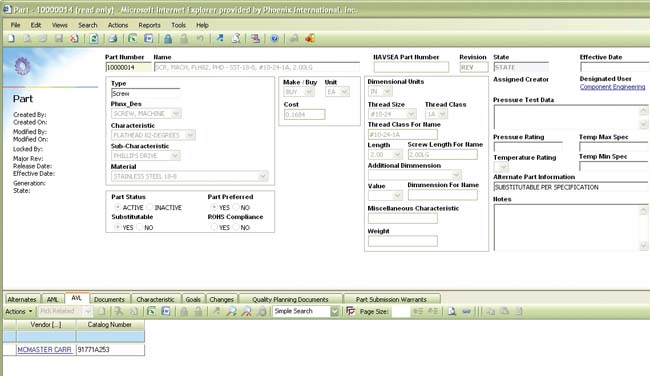Click the clear search magnifier with red X
Image resolution: width=650 pixels, height=376 pixels.
coord(247,311)
